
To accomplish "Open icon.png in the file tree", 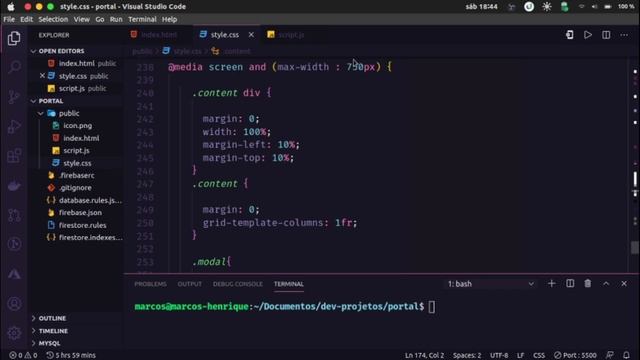I will pyautogui.click(x=77, y=126).
